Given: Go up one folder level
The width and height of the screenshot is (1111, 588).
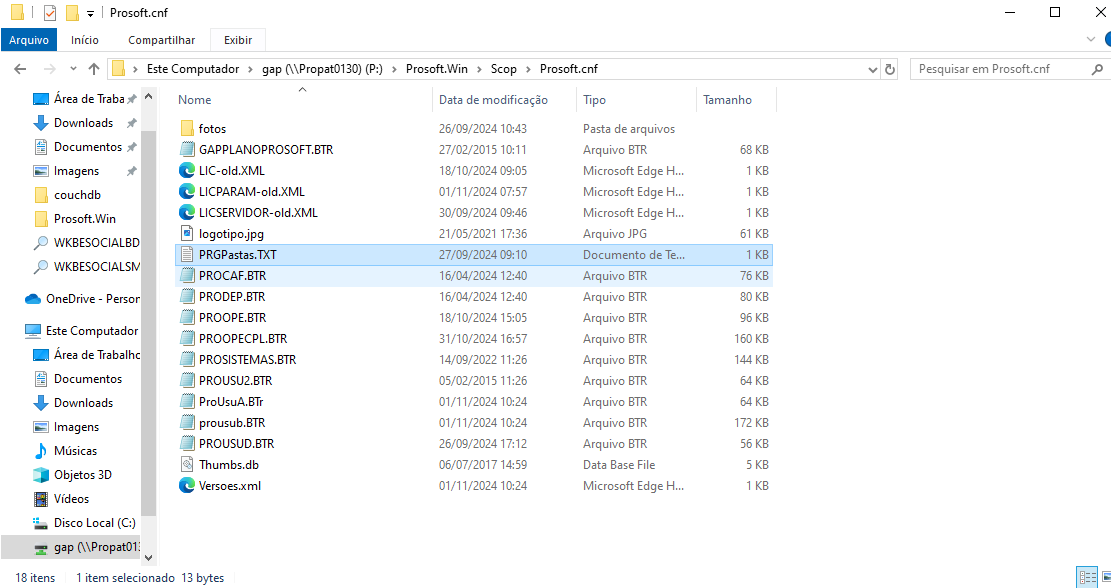Looking at the screenshot, I should coord(94,69).
